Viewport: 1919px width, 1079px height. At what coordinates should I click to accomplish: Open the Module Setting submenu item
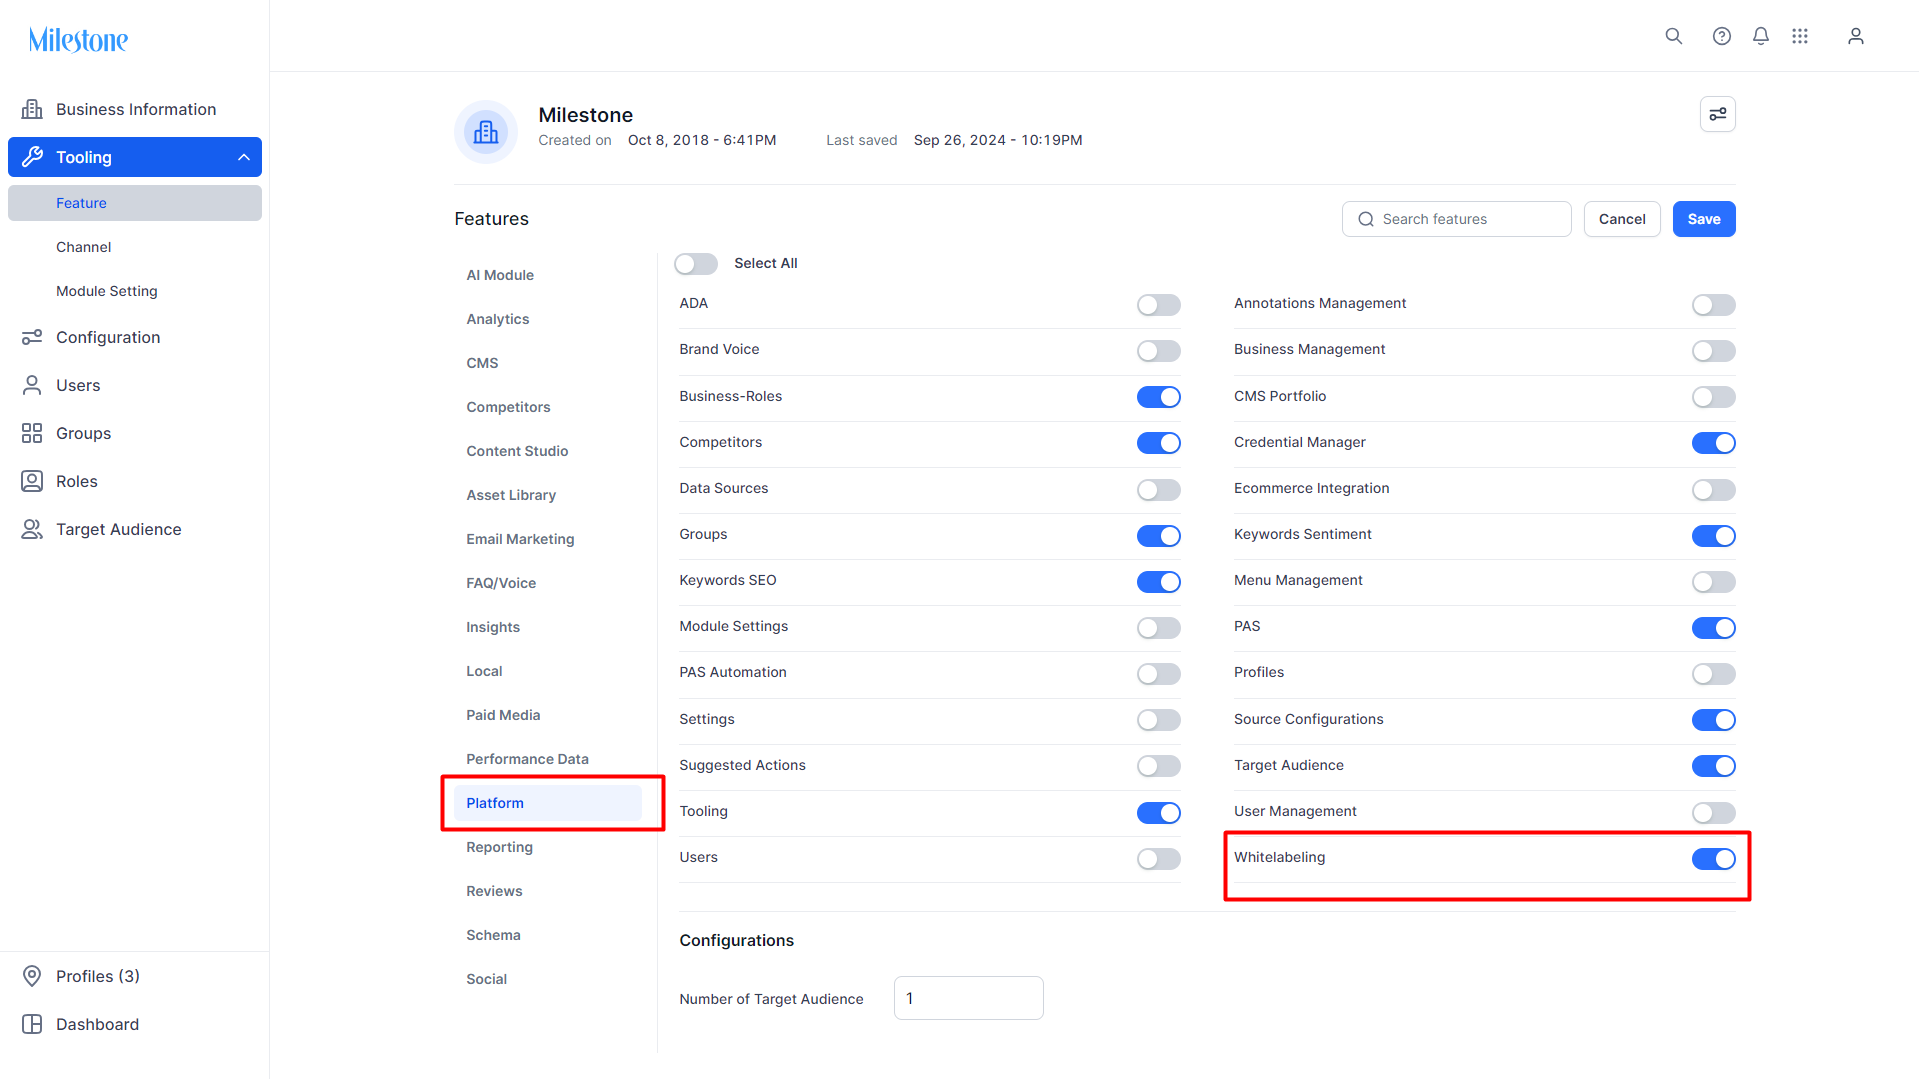(135, 291)
